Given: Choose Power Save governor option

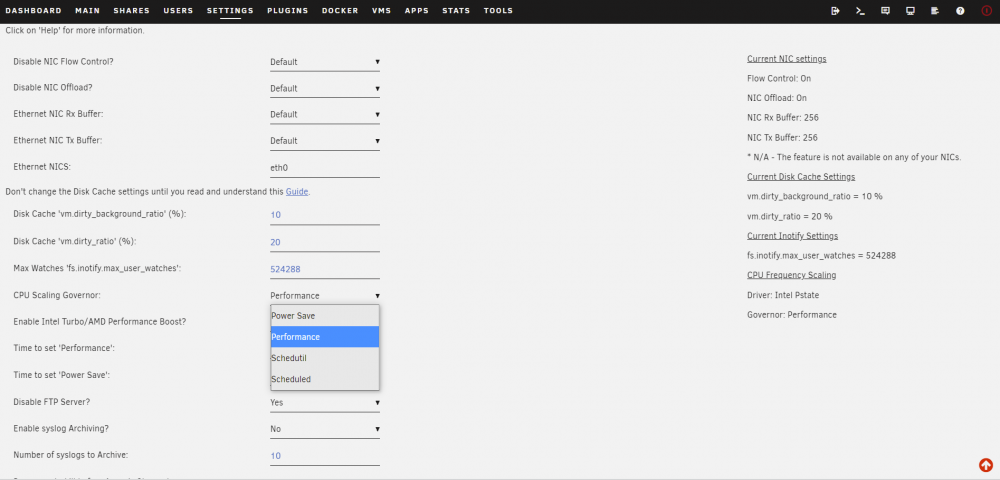Looking at the screenshot, I should point(325,316).
